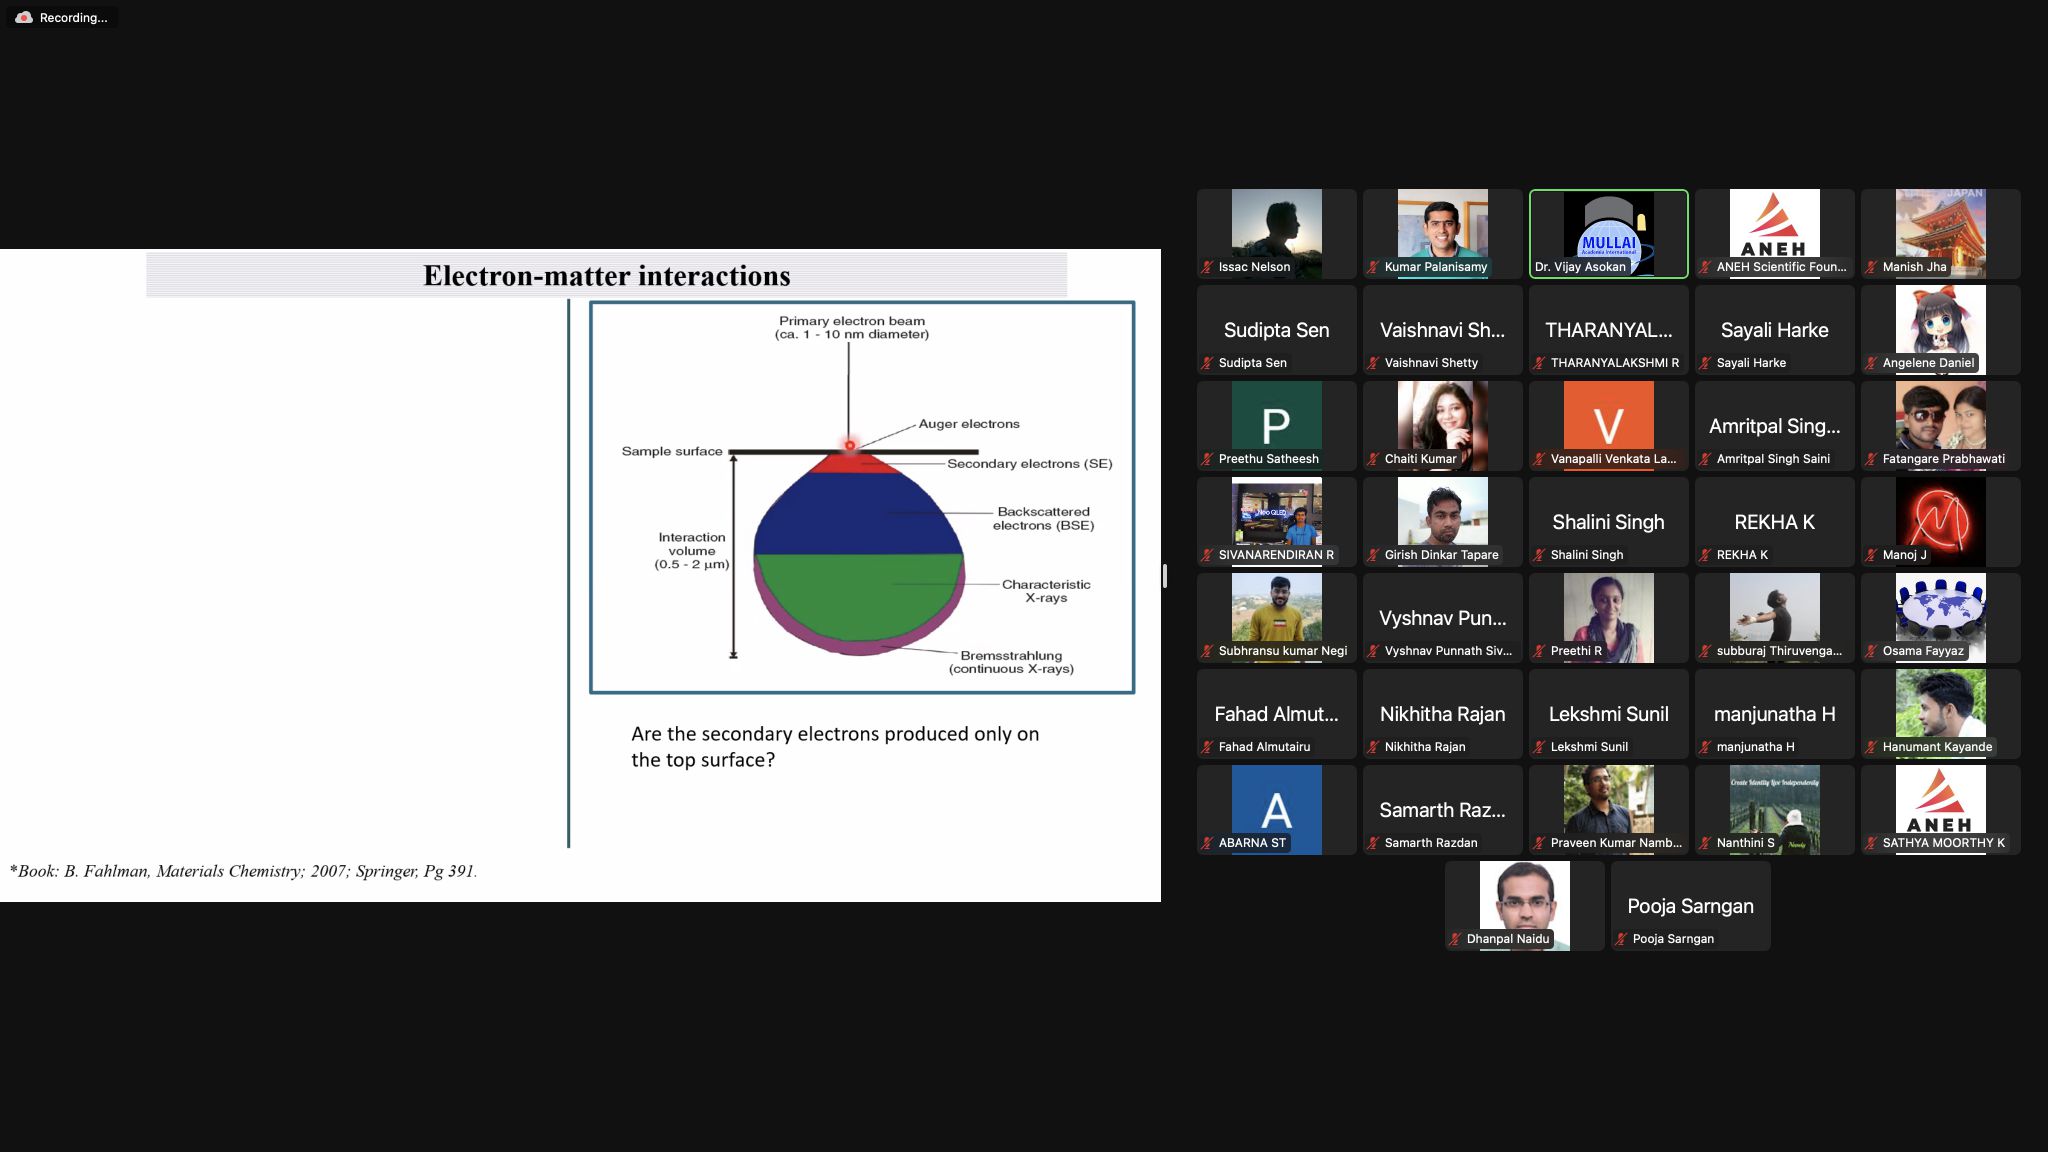The image size is (2048, 1152).
Task: Click Dhanpal Naidu's muted mic icon
Action: pyautogui.click(x=1455, y=939)
